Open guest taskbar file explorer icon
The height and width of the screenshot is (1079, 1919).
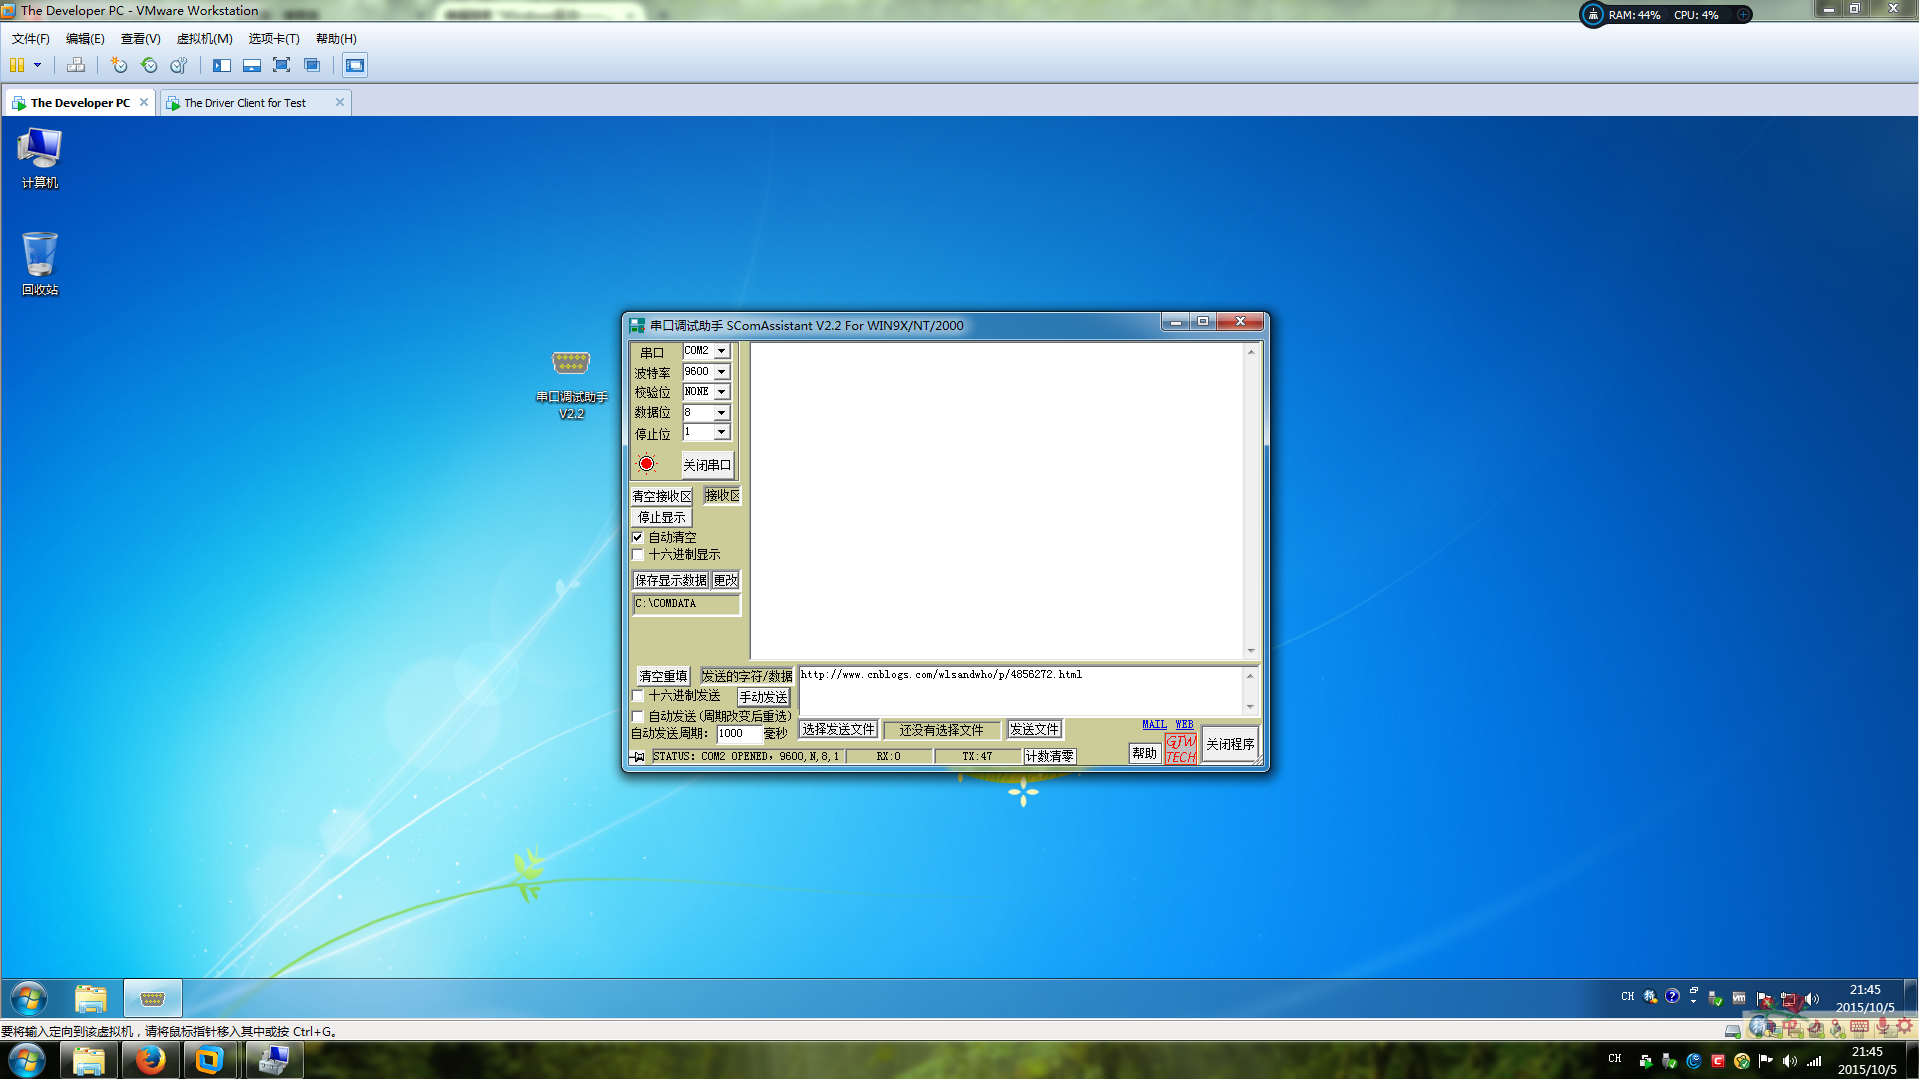(91, 998)
